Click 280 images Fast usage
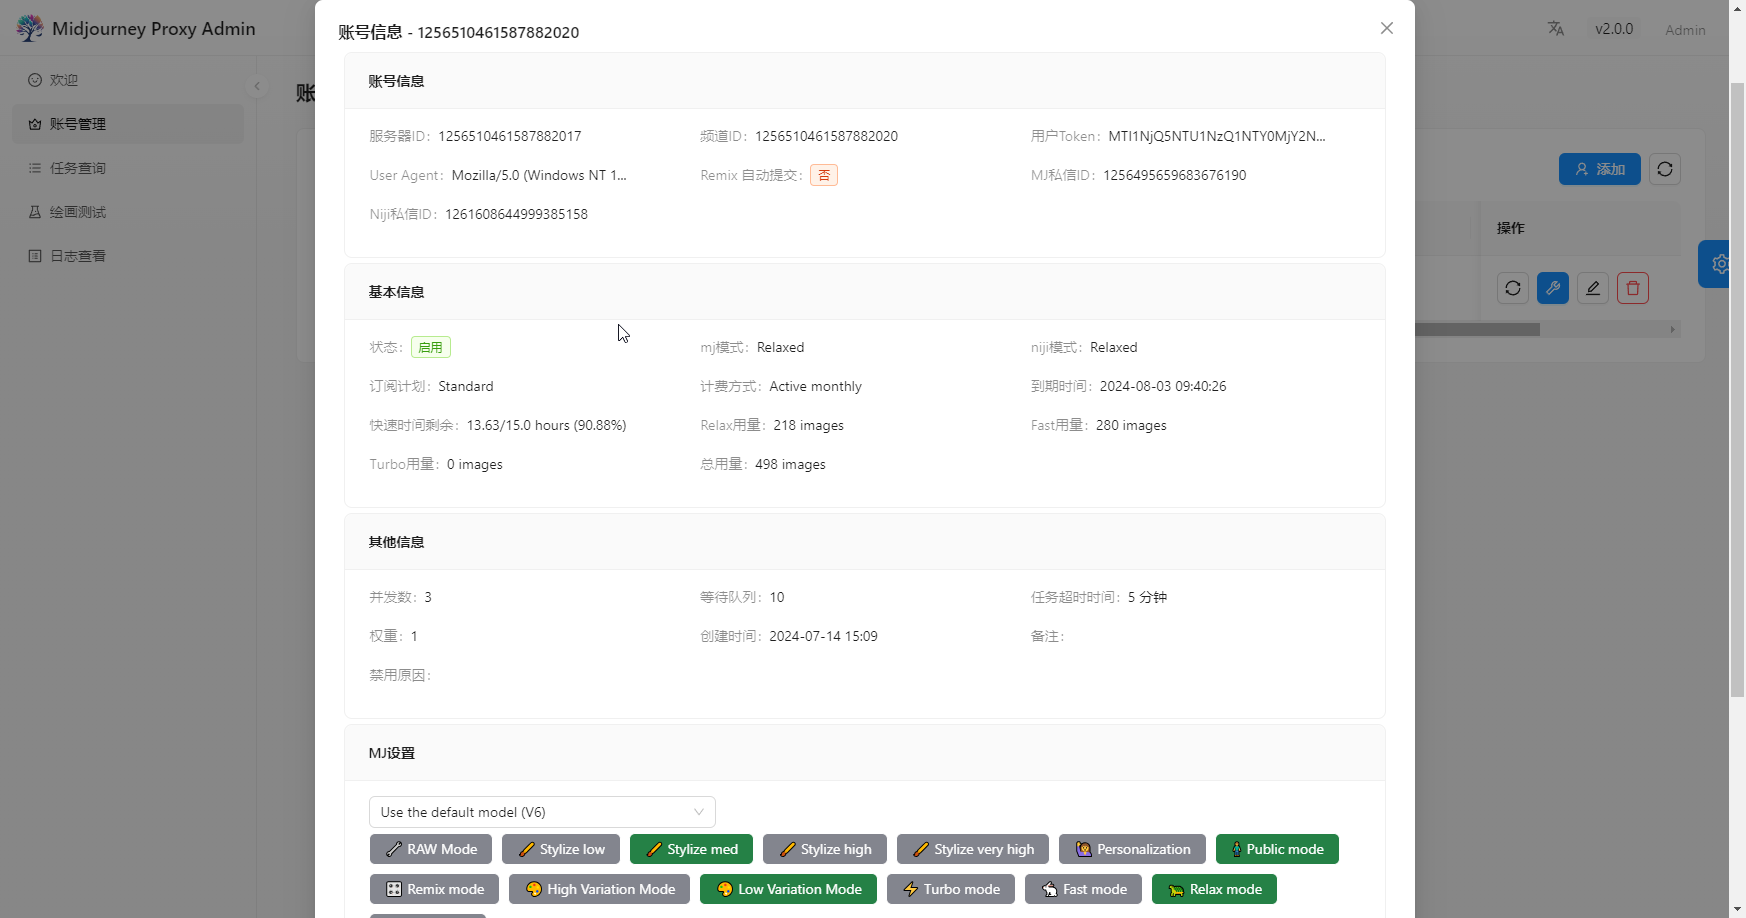Screen dimensions: 1746x918 (1131, 425)
